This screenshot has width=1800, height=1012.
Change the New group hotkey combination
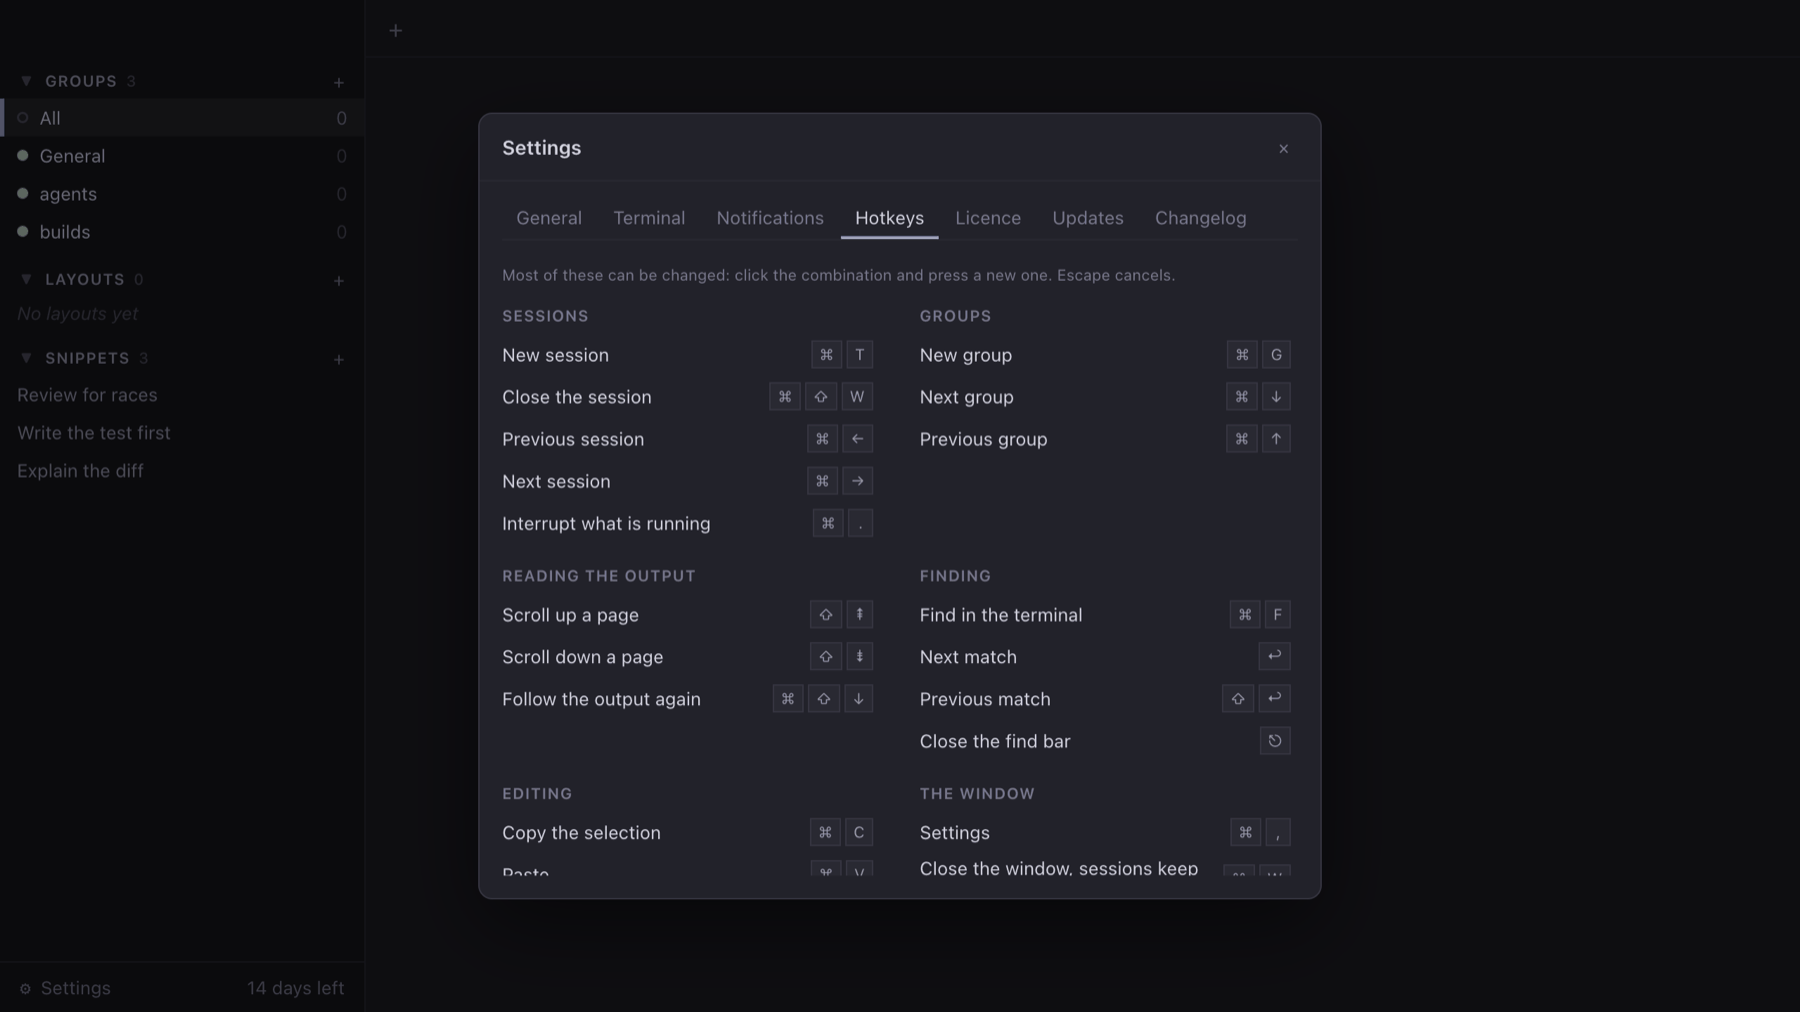[x=1259, y=355]
